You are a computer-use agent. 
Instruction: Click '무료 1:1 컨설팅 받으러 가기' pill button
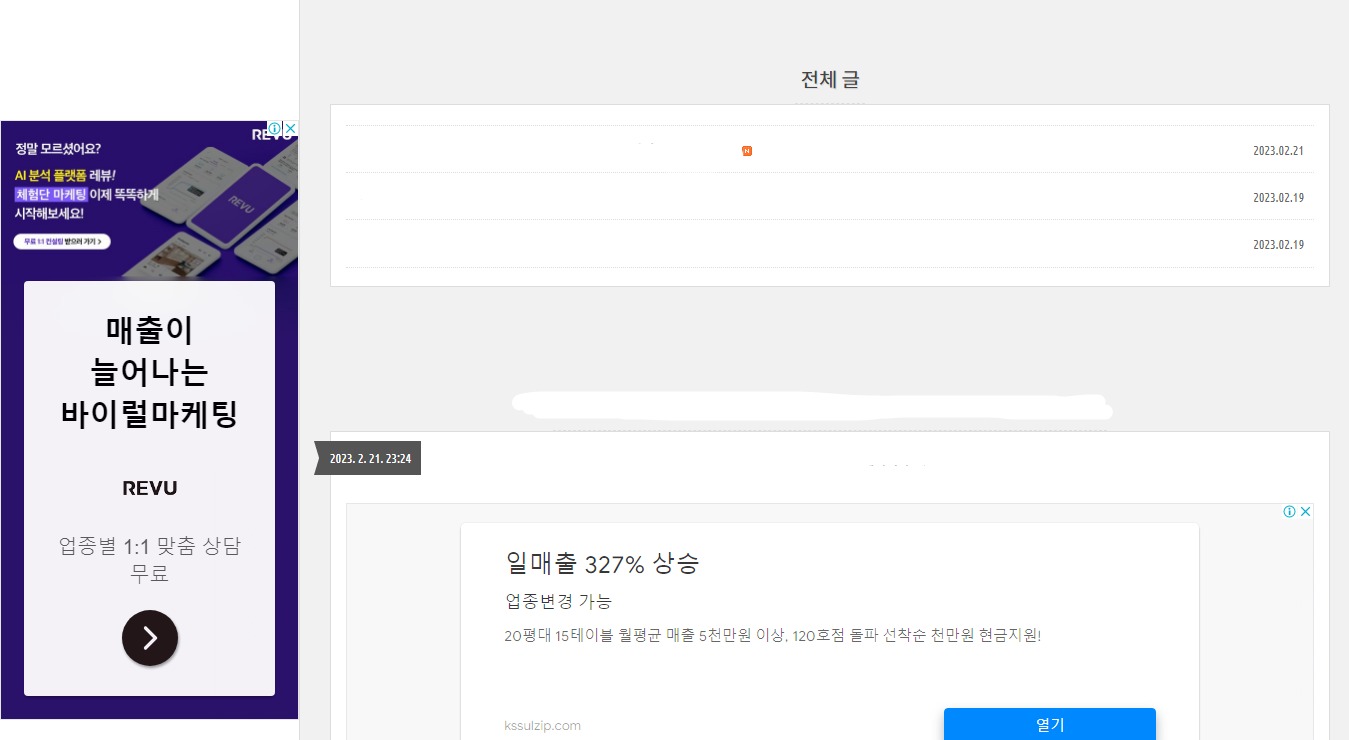coord(62,242)
